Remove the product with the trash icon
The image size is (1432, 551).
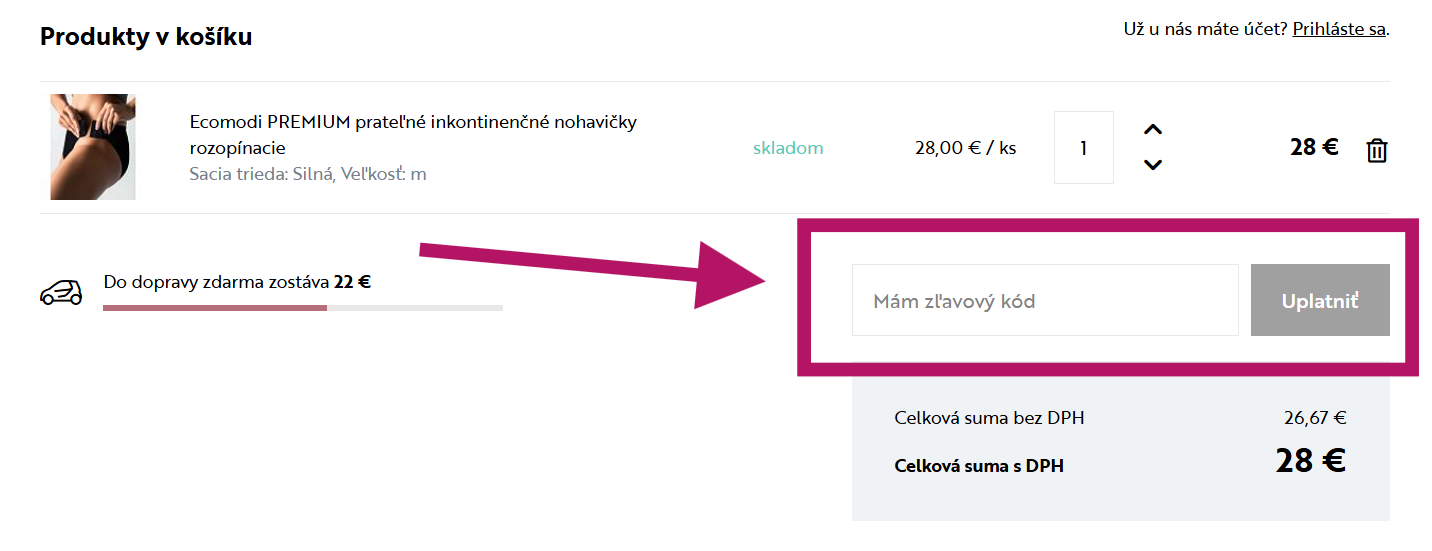coord(1377,150)
